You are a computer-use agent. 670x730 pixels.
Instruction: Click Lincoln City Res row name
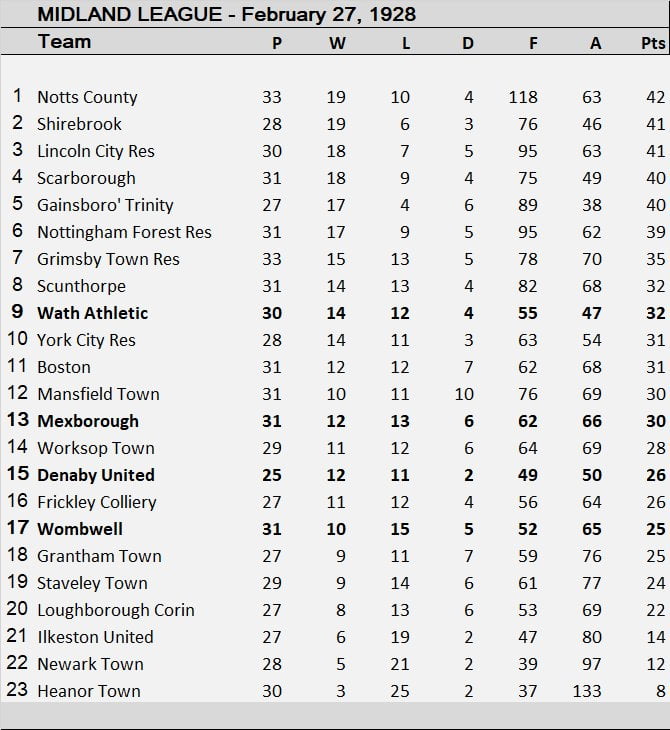(95, 151)
